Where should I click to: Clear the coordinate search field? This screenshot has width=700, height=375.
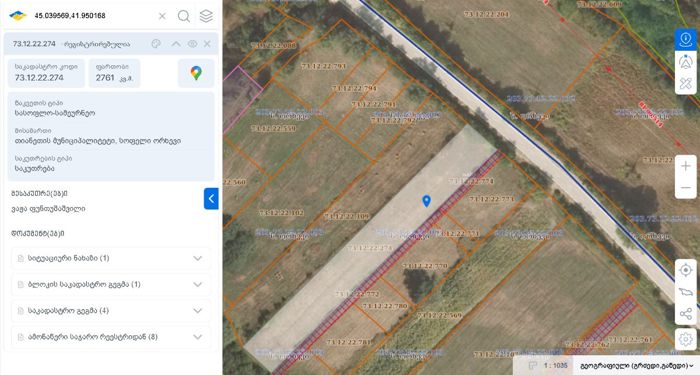[x=162, y=16]
